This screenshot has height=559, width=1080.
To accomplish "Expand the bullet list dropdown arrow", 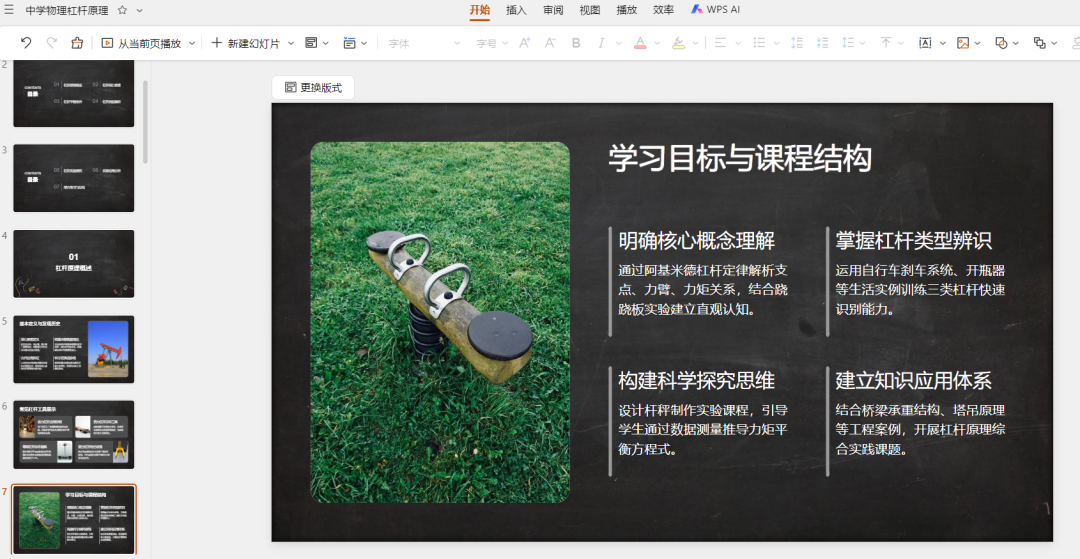I will 776,43.
